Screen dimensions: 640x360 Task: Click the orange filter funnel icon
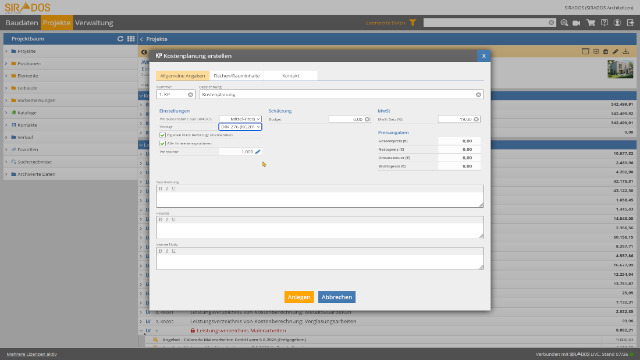pyautogui.click(x=413, y=23)
